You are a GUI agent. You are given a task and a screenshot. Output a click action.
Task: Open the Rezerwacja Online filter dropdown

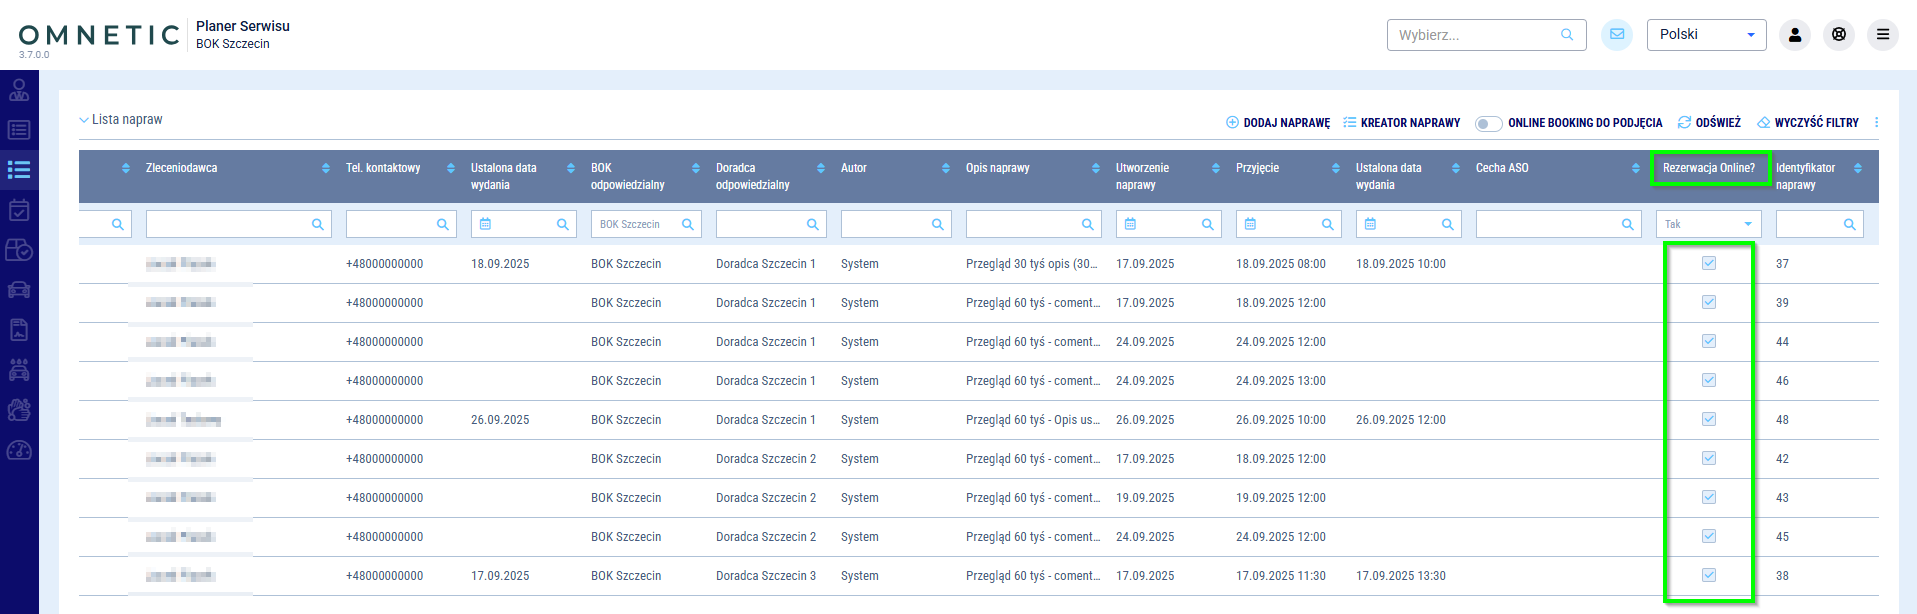point(1708,224)
